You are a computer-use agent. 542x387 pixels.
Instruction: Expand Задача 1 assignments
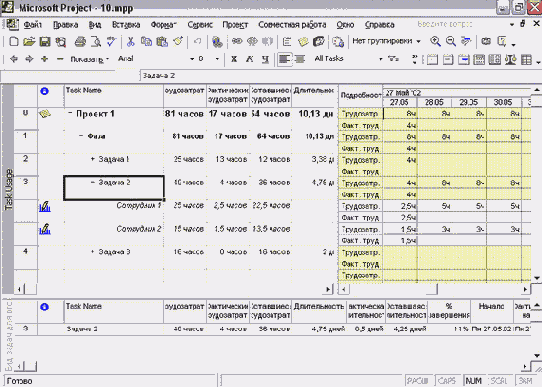point(93,159)
